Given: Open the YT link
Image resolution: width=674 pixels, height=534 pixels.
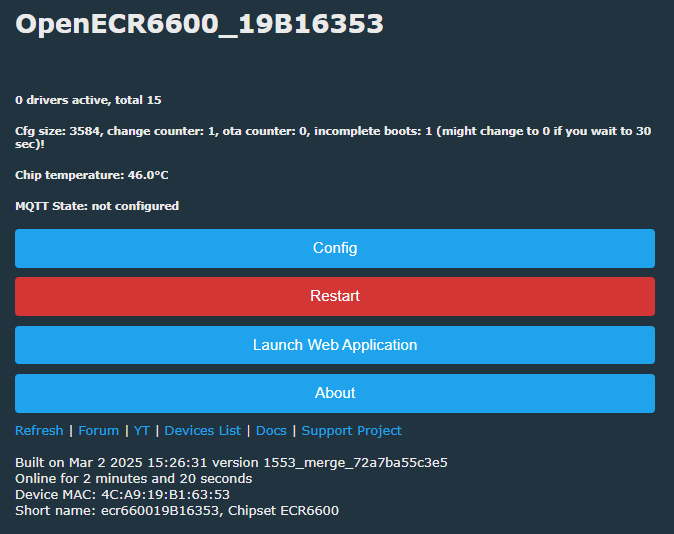Looking at the screenshot, I should pos(141,430).
